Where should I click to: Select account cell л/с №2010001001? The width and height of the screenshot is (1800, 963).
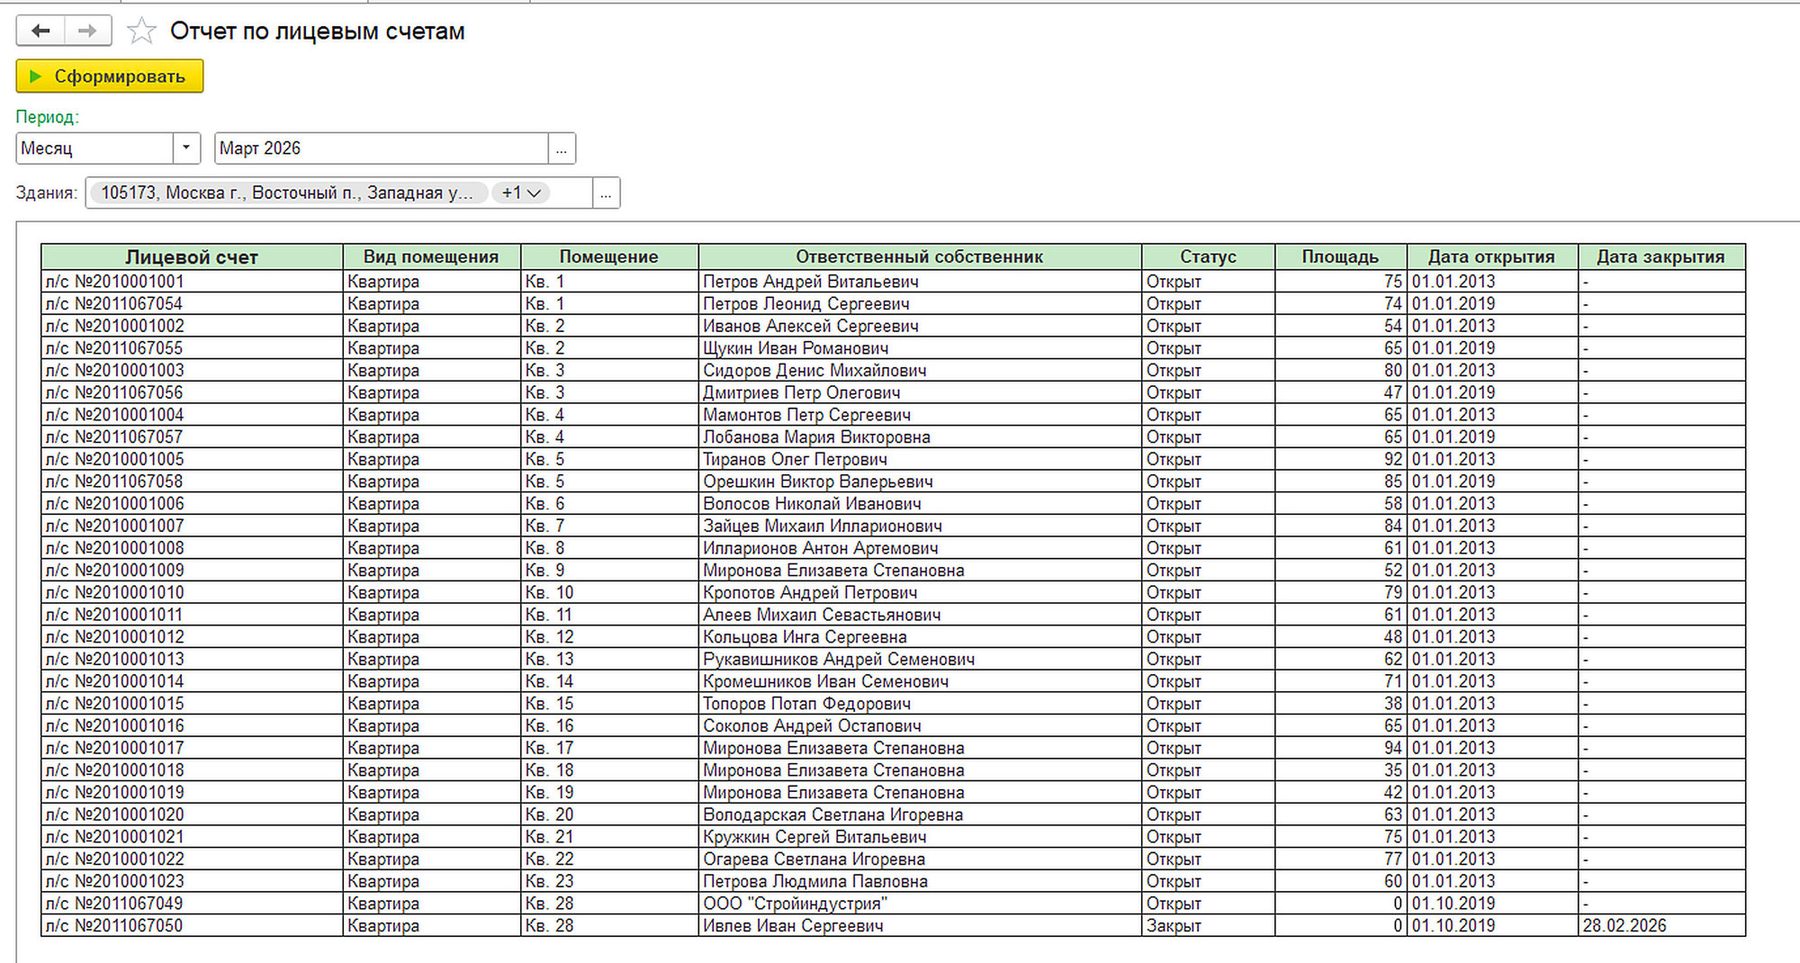192,282
